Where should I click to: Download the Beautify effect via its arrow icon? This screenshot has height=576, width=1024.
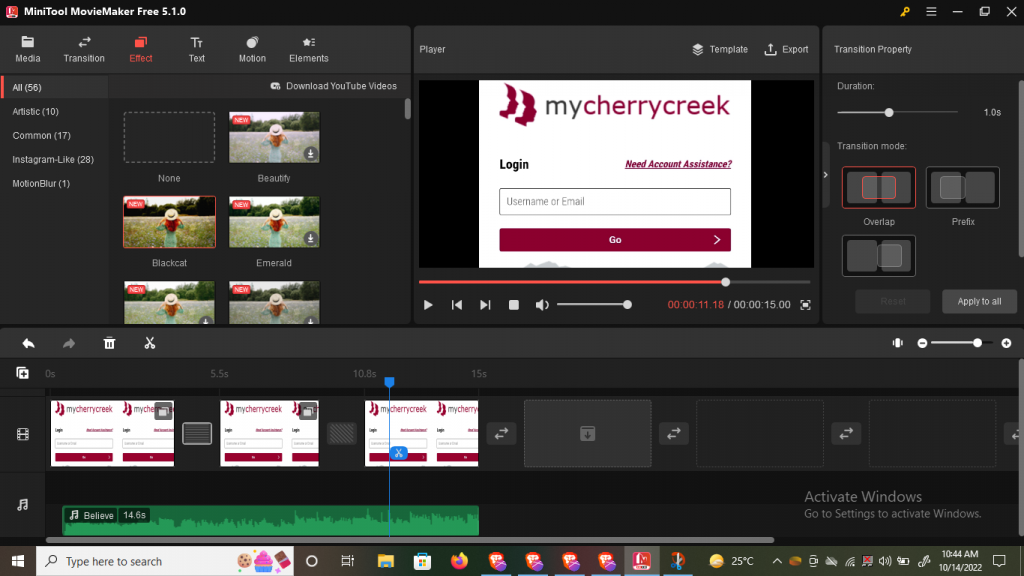[311, 153]
